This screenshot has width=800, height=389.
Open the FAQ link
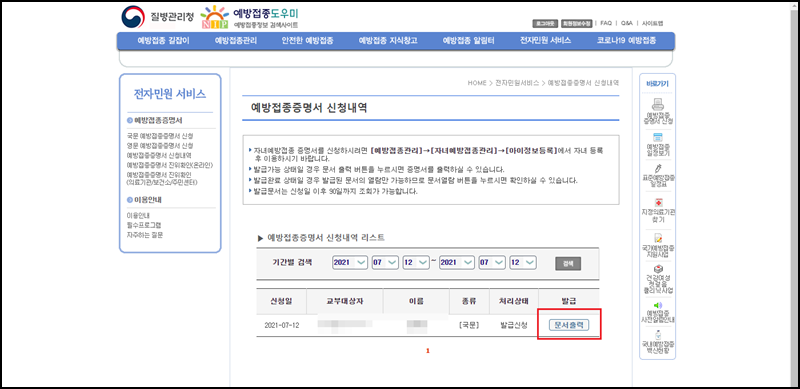606,23
